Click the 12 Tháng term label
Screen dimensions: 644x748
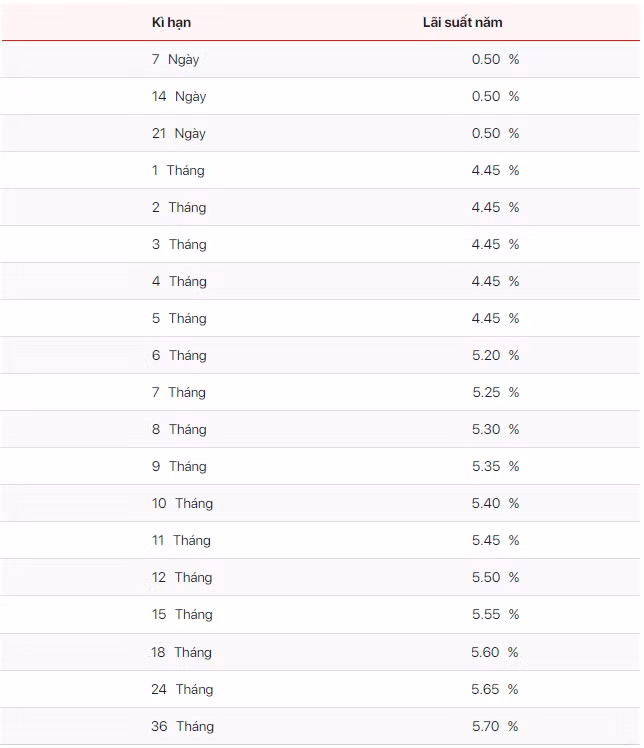point(182,577)
